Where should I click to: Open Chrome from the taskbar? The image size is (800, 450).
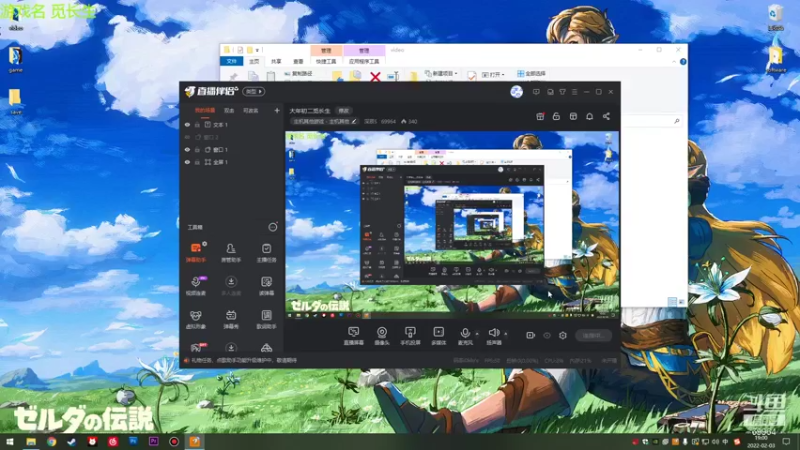pos(52,441)
